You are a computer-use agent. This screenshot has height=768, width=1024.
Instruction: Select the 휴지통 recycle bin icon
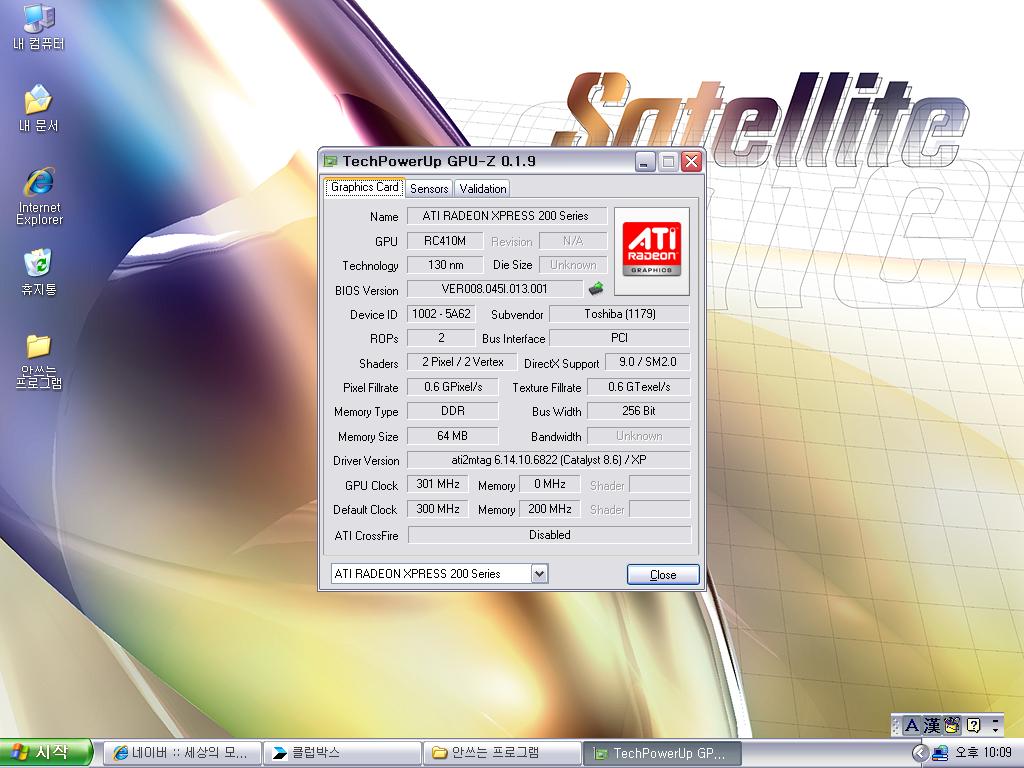[39, 272]
